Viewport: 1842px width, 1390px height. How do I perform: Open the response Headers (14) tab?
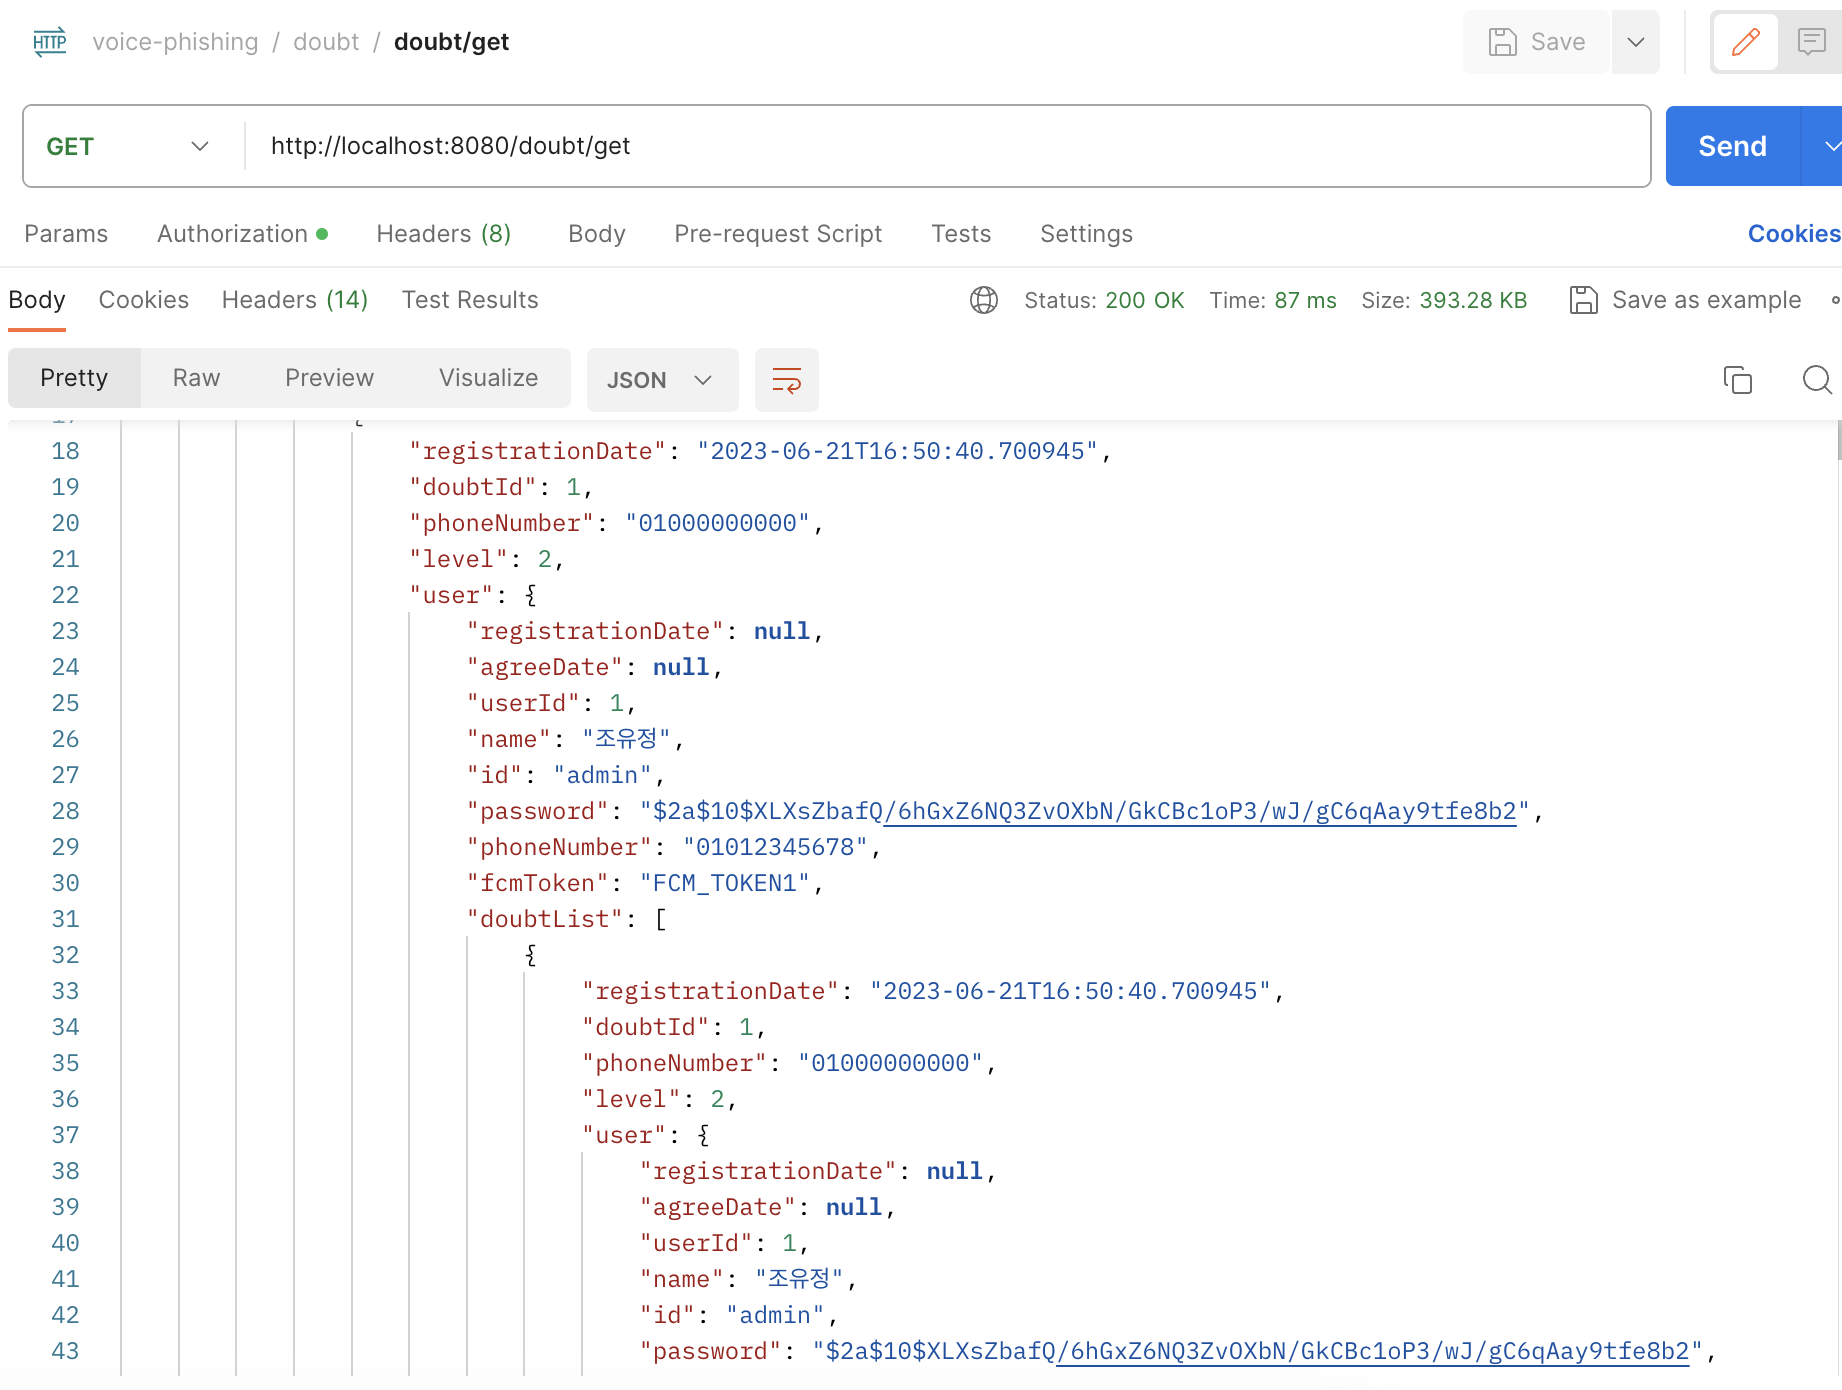tap(295, 300)
